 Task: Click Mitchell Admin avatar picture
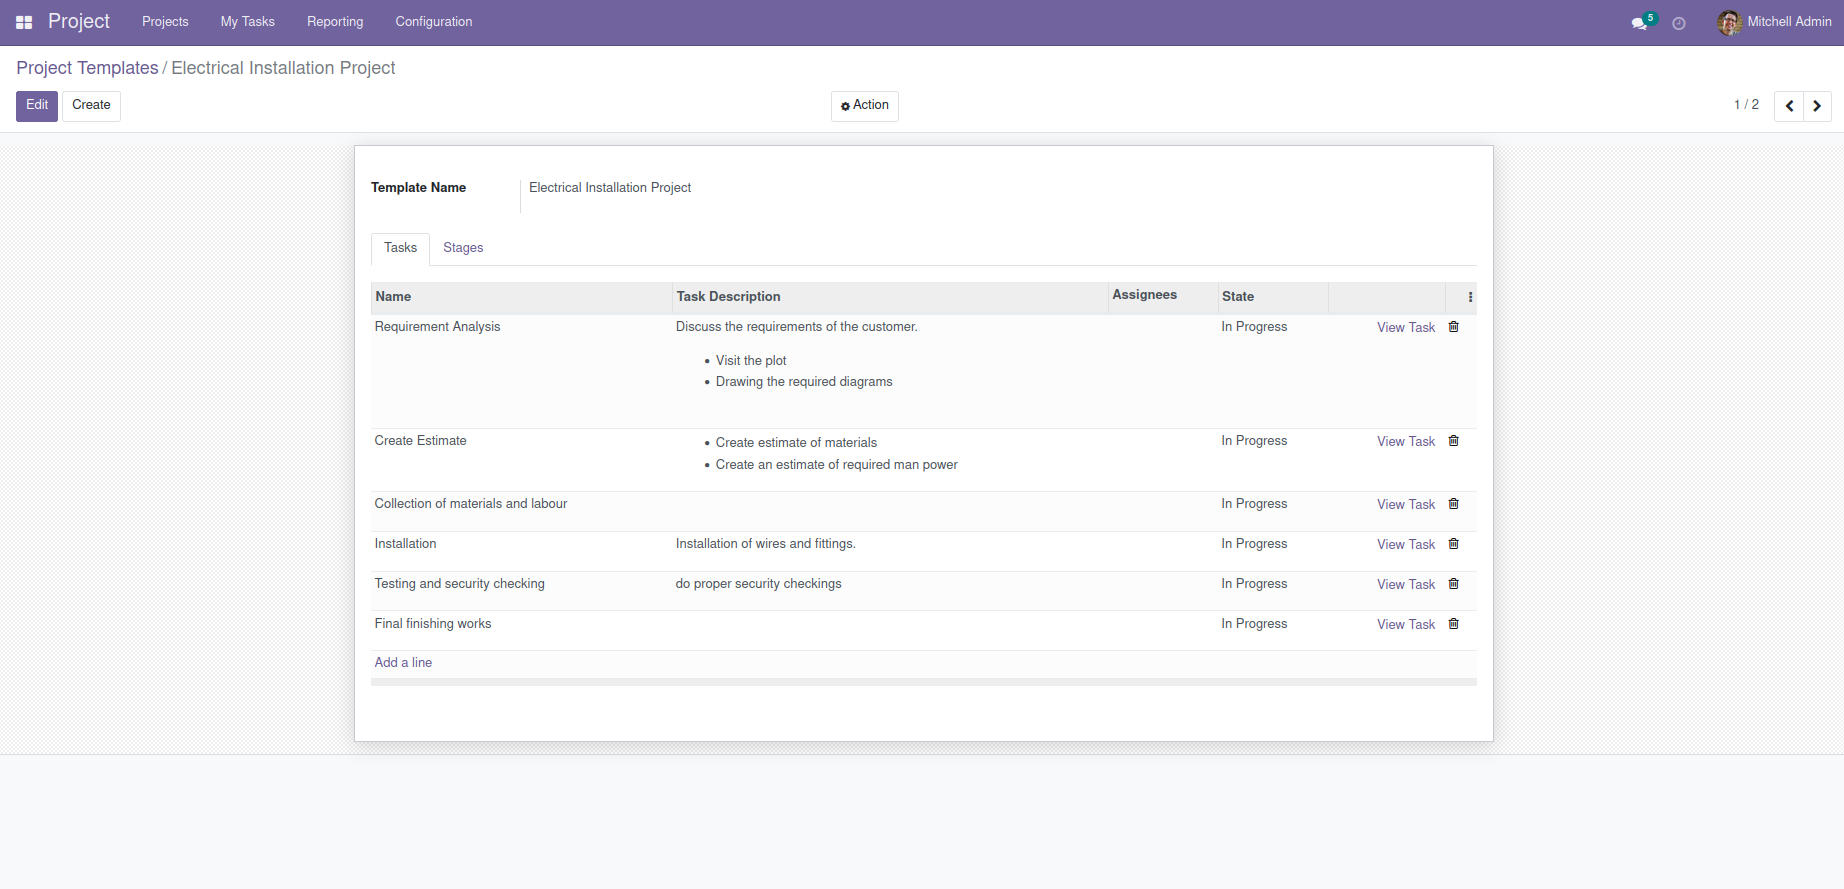coord(1729,22)
